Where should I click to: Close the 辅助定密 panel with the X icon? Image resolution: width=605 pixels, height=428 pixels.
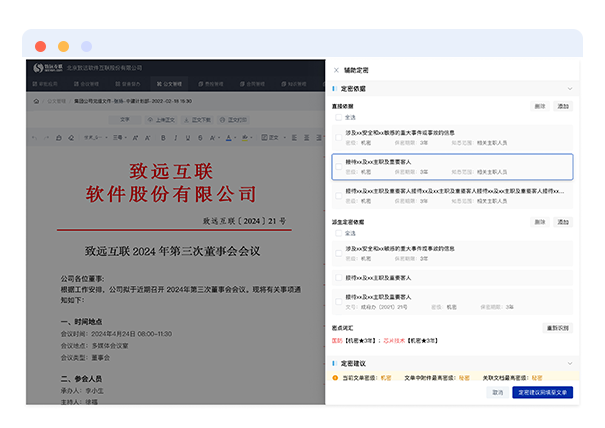[335, 70]
